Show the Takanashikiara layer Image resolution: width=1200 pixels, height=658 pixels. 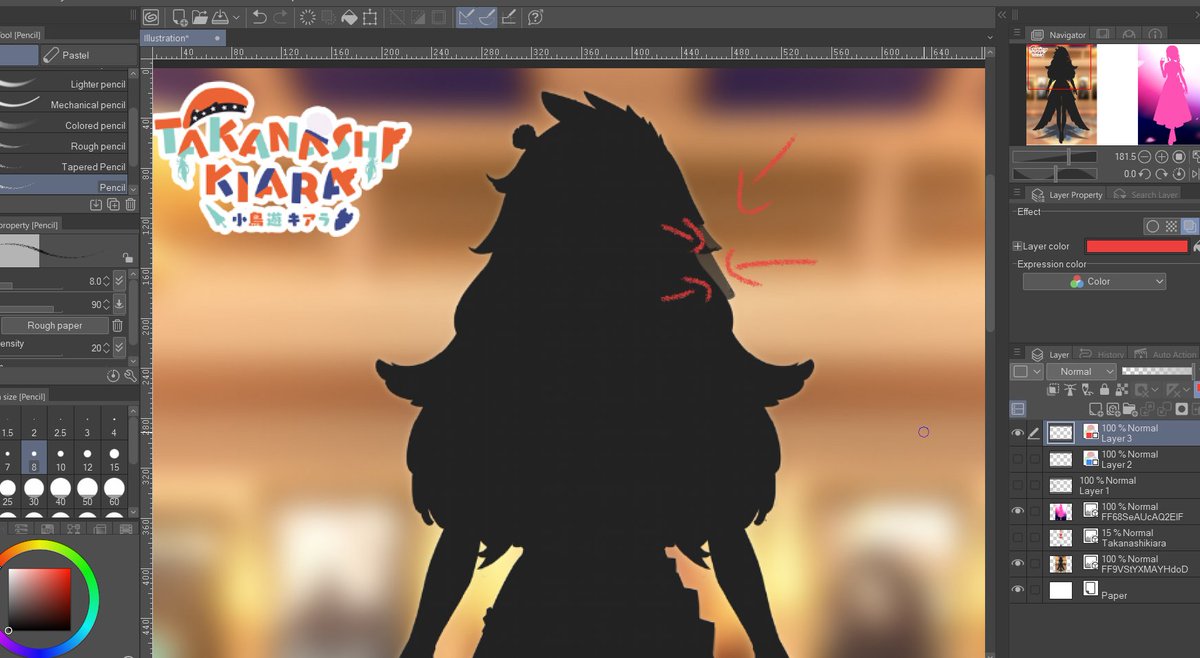1018,537
